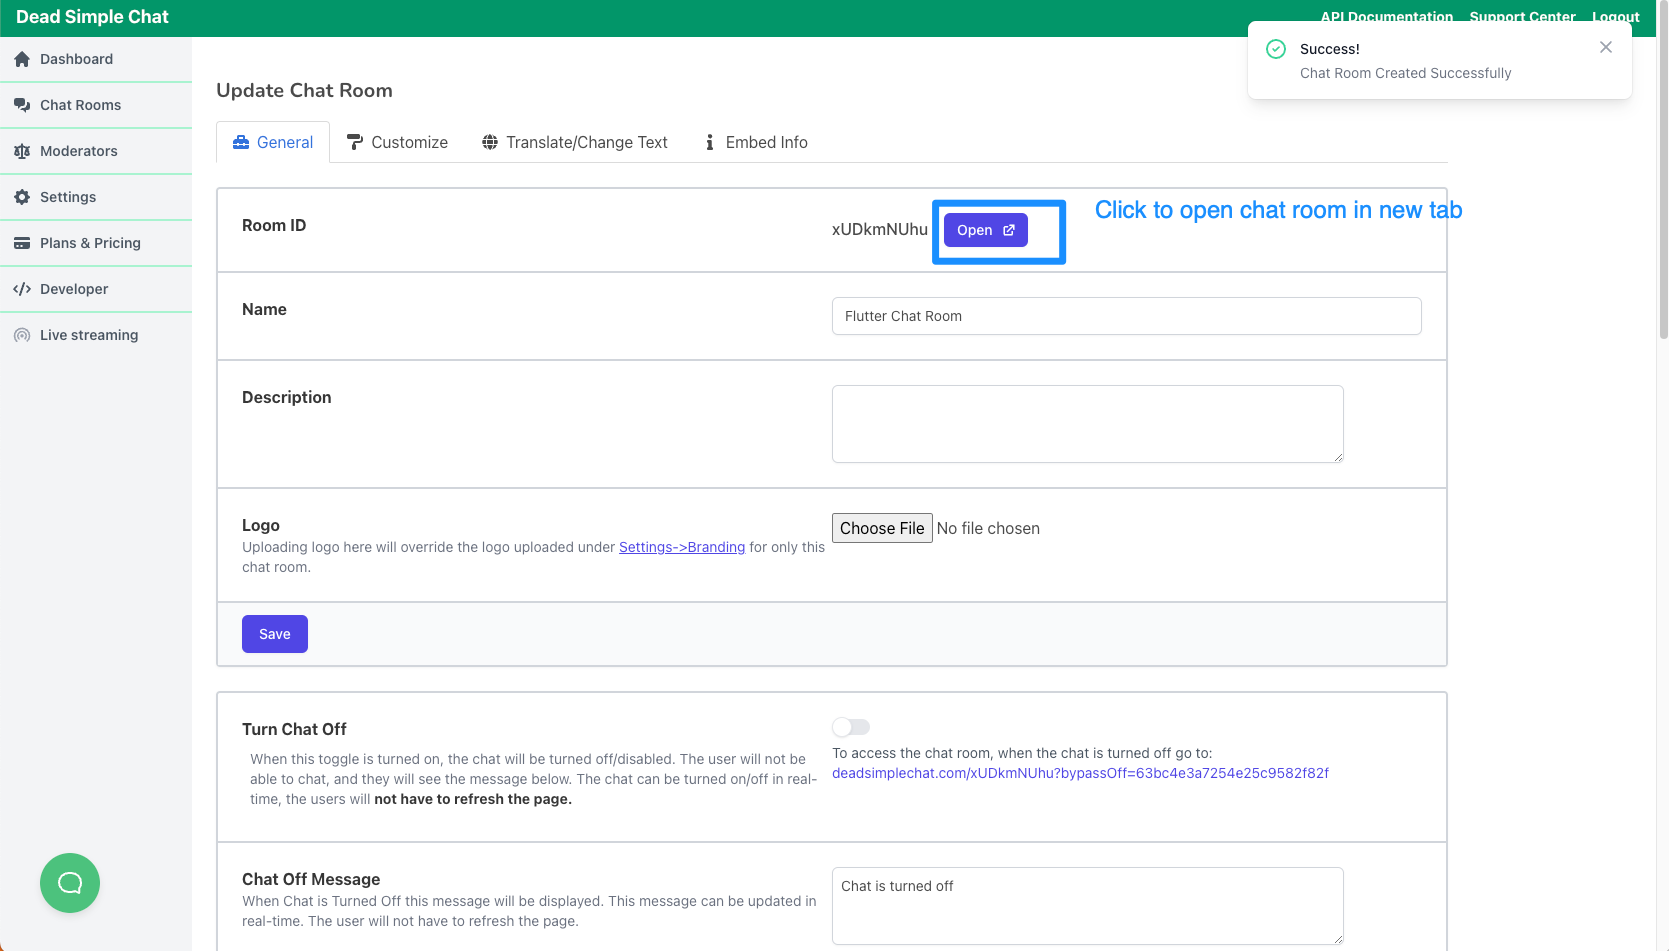Screen dimensions: 1669x951
Task: Open the help chat bubble widget
Action: pos(69,883)
